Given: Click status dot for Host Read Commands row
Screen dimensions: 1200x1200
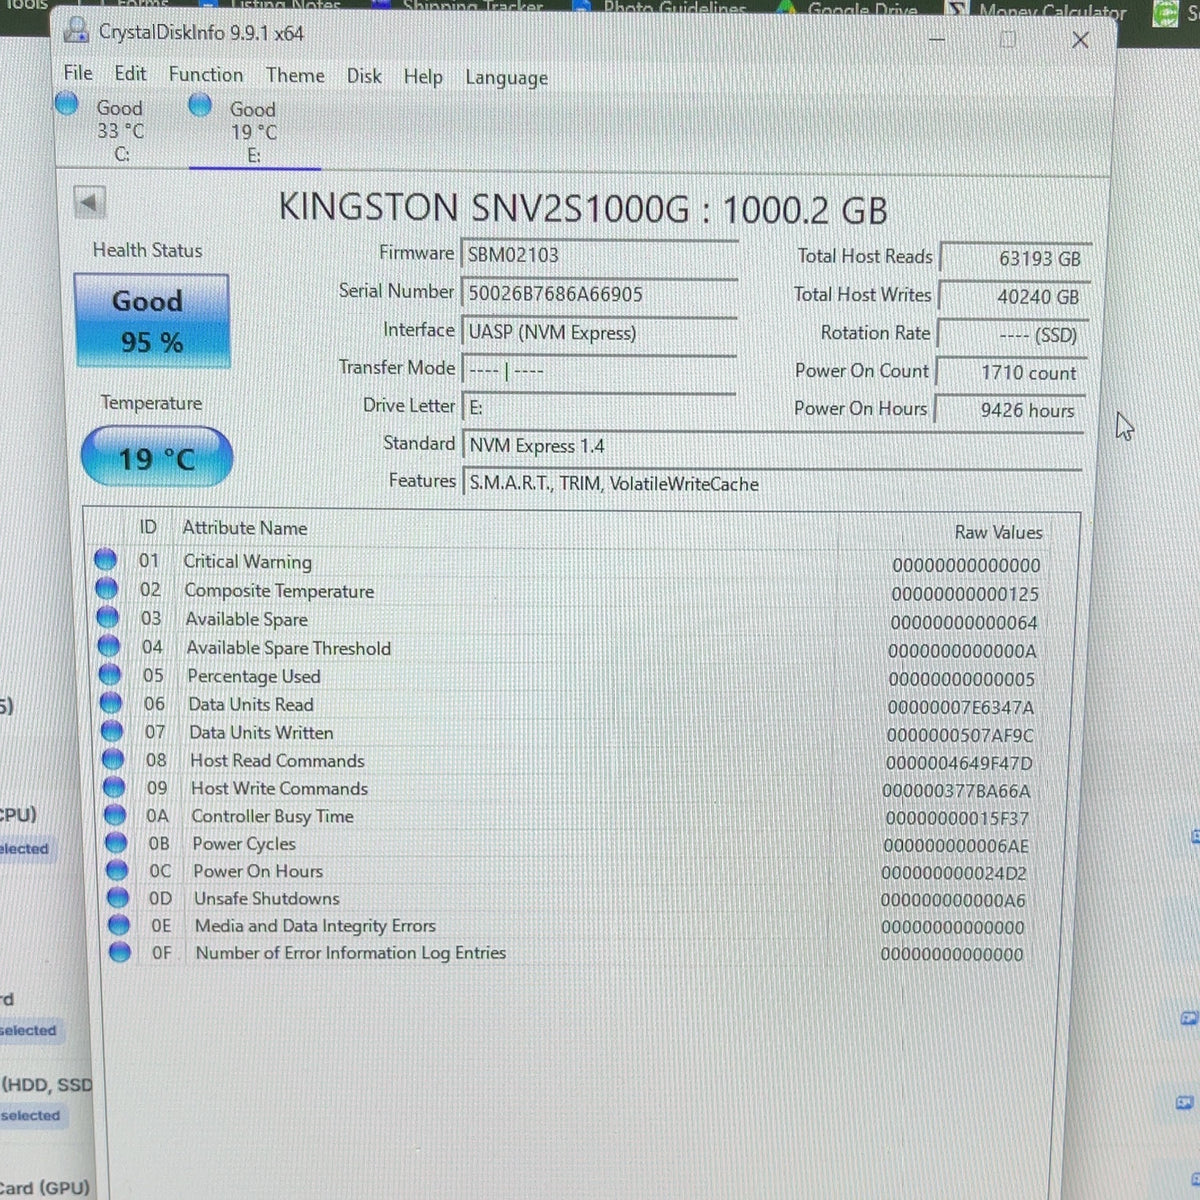Looking at the screenshot, I should (x=113, y=759).
